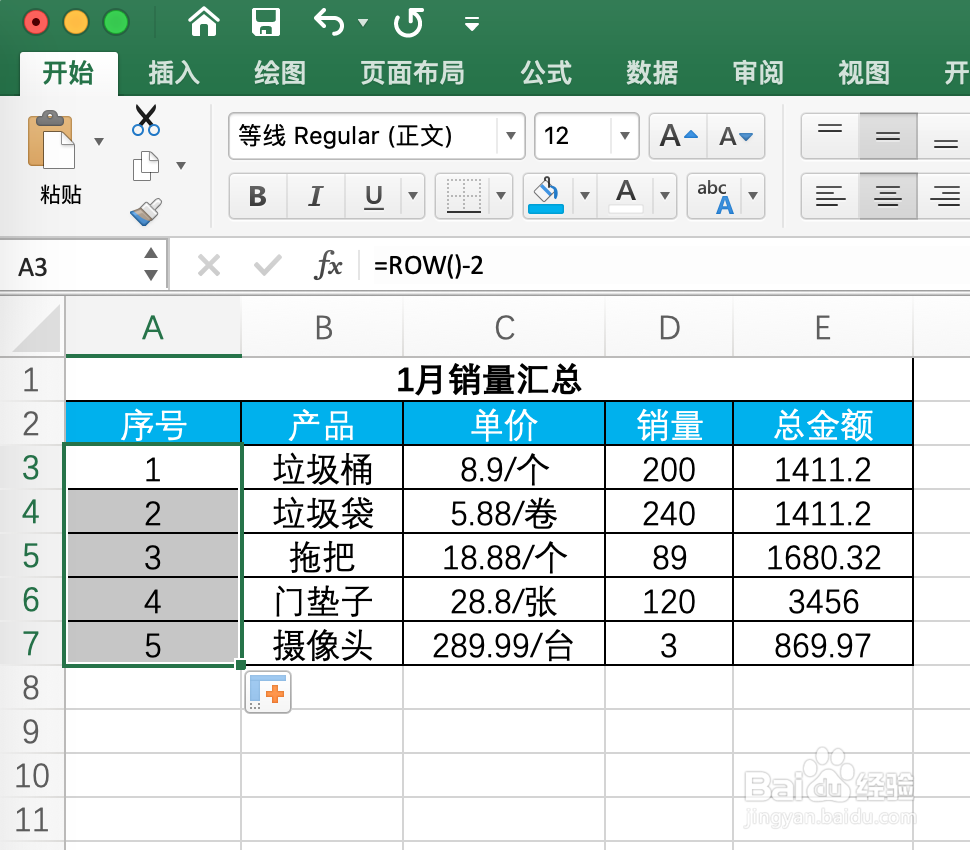Switch to the 数据 ribbon tab
Viewport: 970px width, 850px height.
(651, 72)
